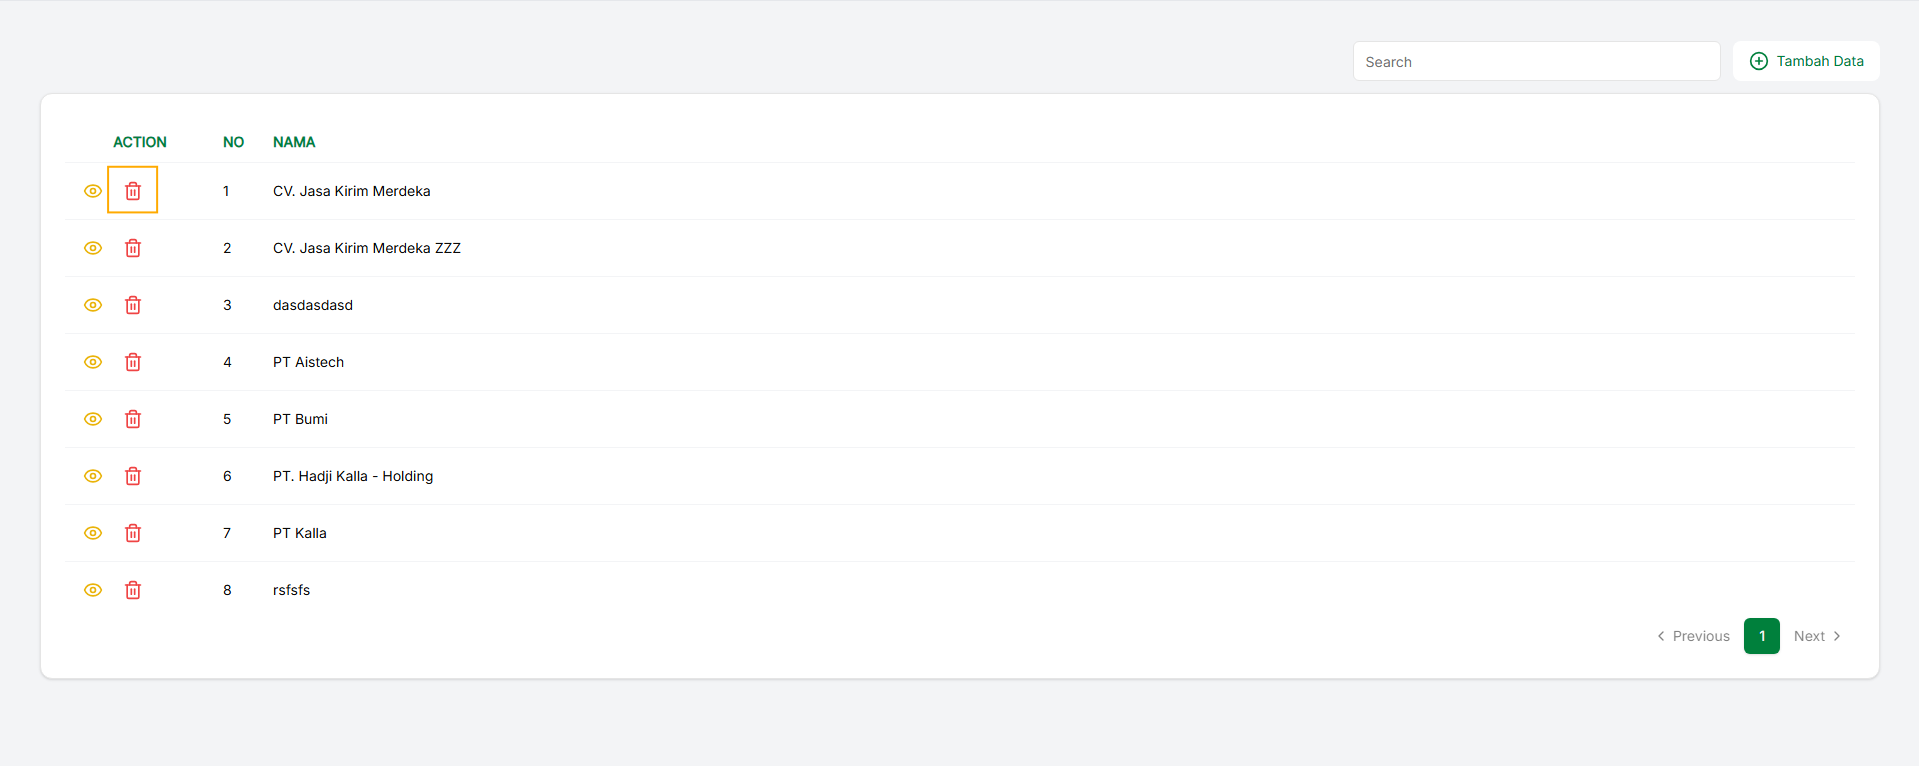Sort by the NAMA column header
The width and height of the screenshot is (1919, 766).
click(294, 142)
